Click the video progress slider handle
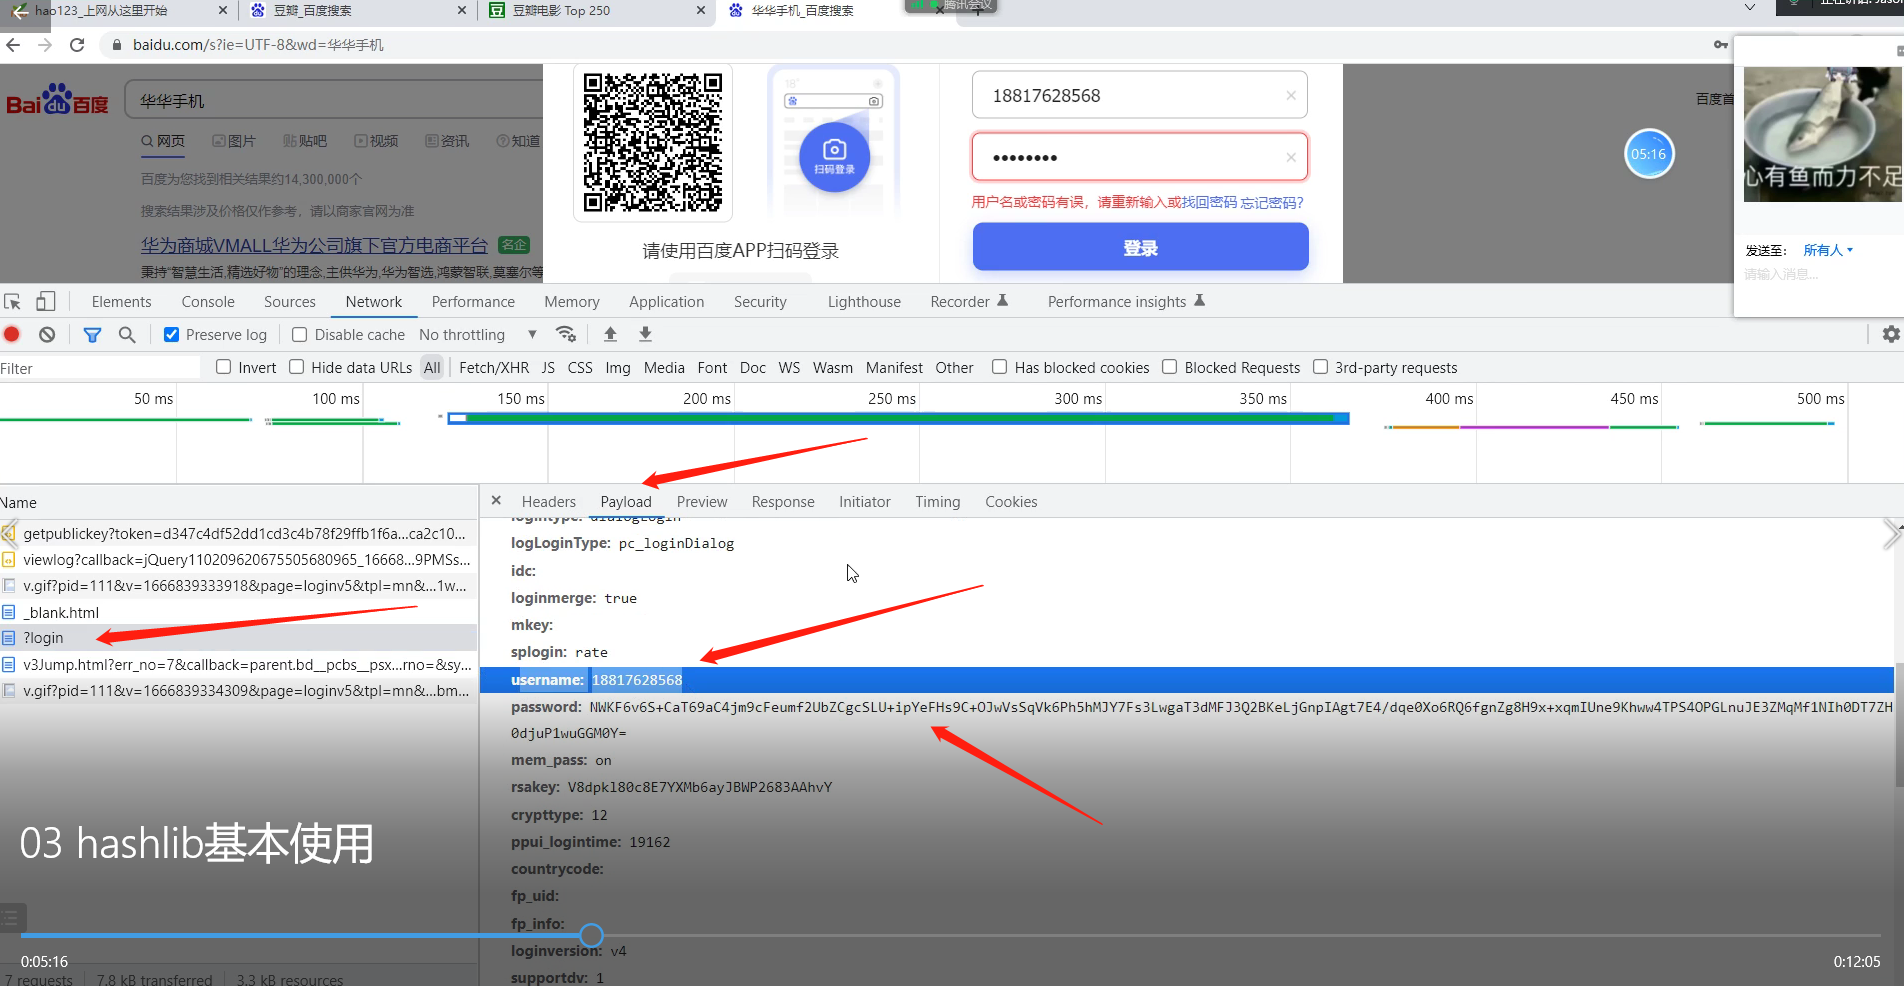Screen dimensions: 1904x986 pyautogui.click(x=592, y=935)
